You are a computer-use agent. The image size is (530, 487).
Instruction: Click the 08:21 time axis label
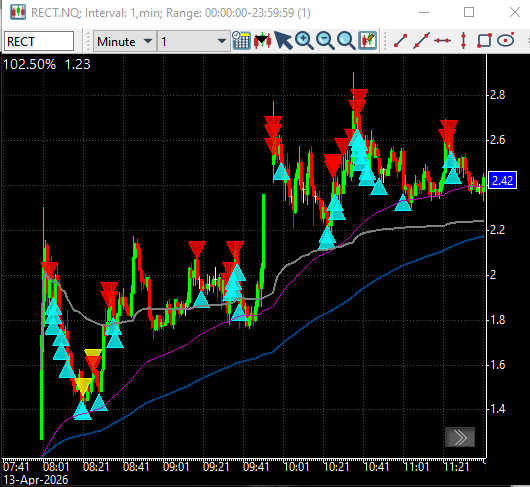tap(96, 467)
